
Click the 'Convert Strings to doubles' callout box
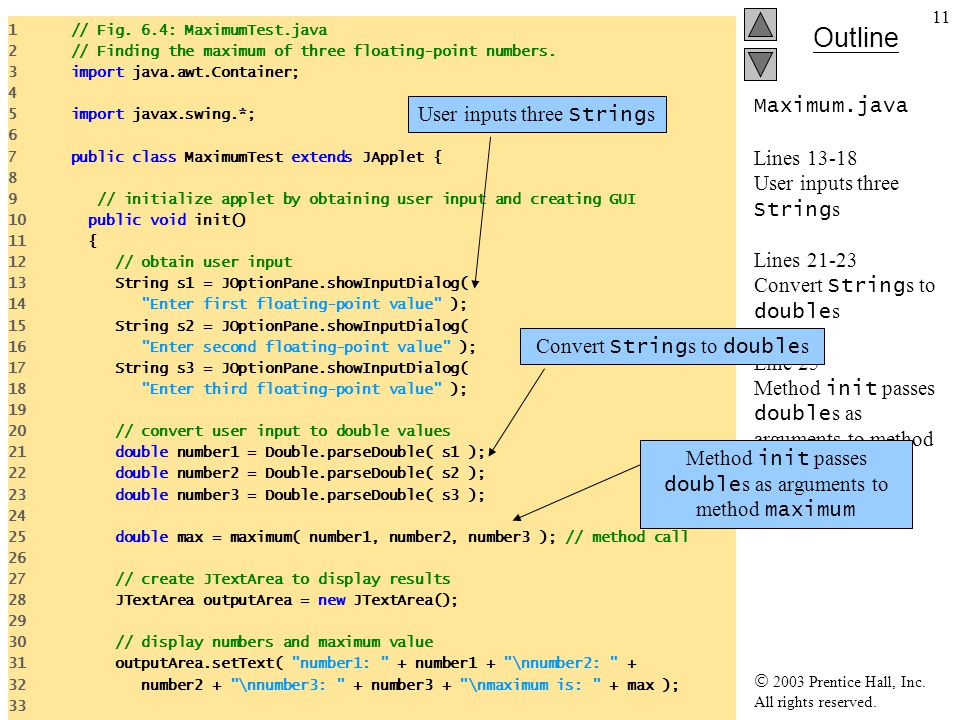click(672, 347)
